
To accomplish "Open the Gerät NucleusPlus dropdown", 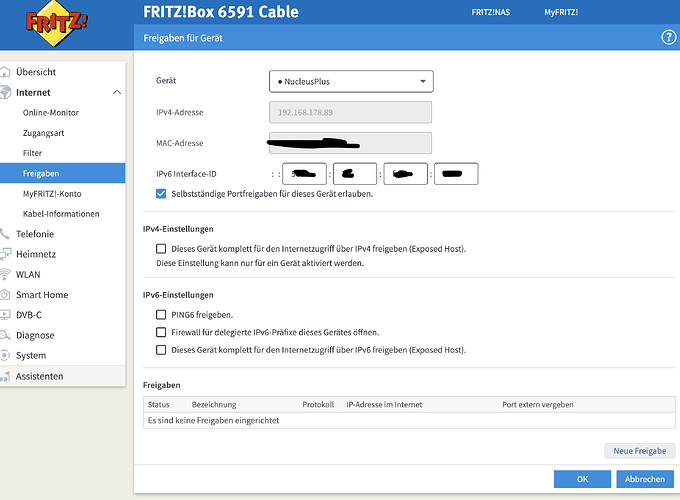I will 350,81.
